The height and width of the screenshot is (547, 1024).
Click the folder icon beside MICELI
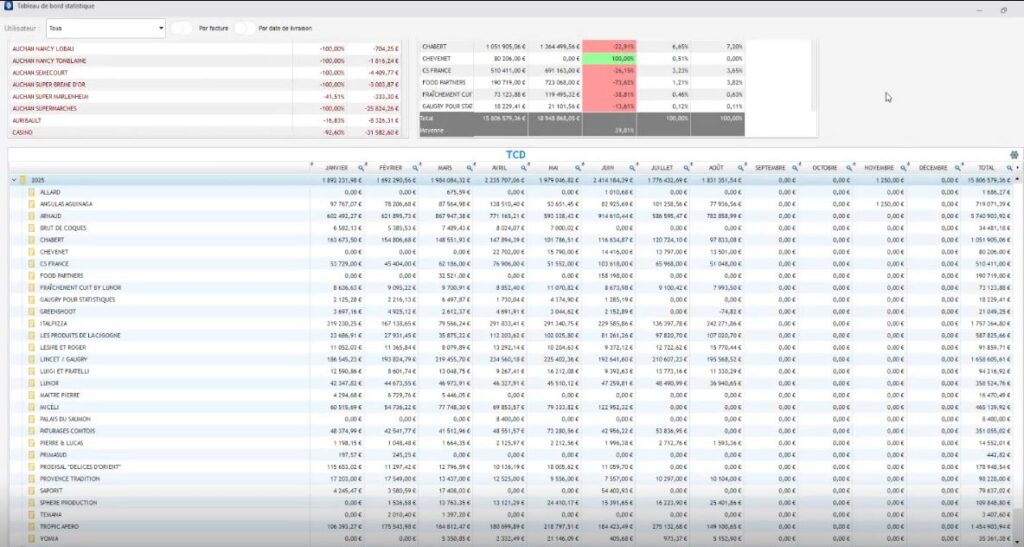point(31,407)
